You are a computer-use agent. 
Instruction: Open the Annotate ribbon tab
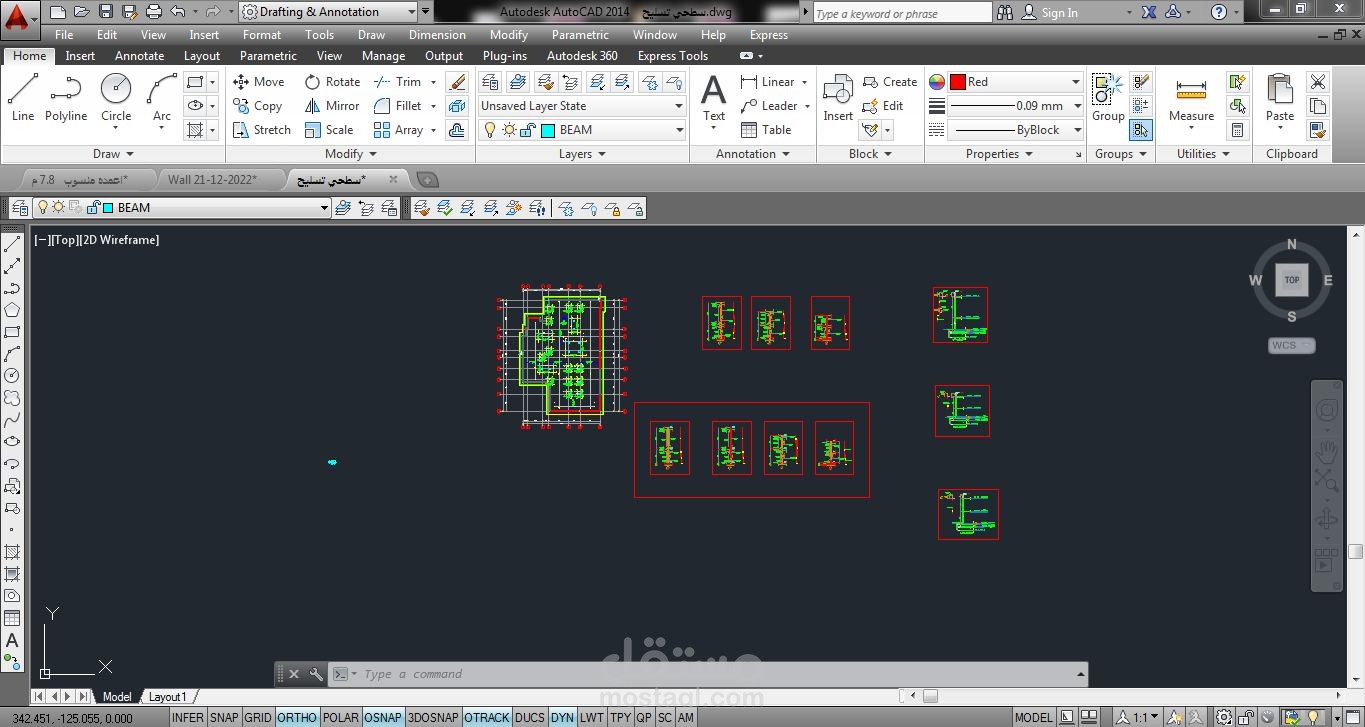pyautogui.click(x=139, y=56)
